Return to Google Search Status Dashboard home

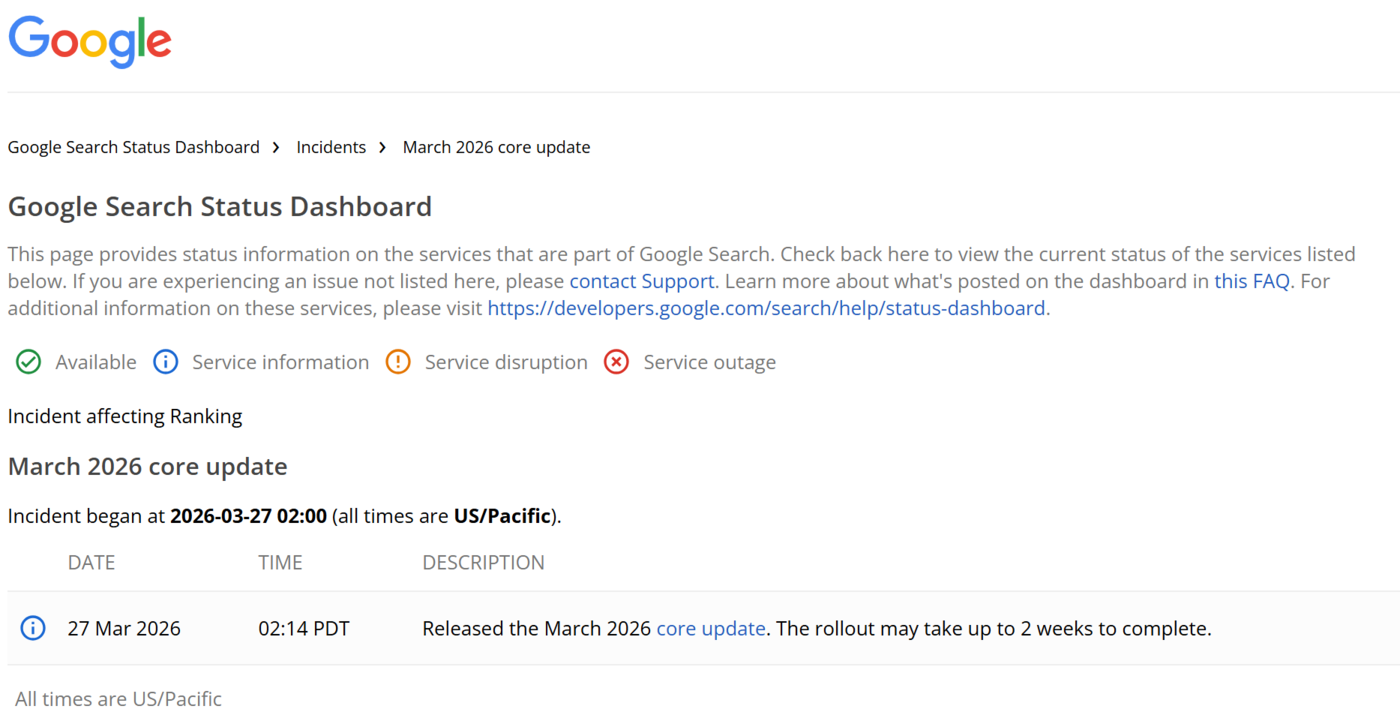(x=133, y=146)
